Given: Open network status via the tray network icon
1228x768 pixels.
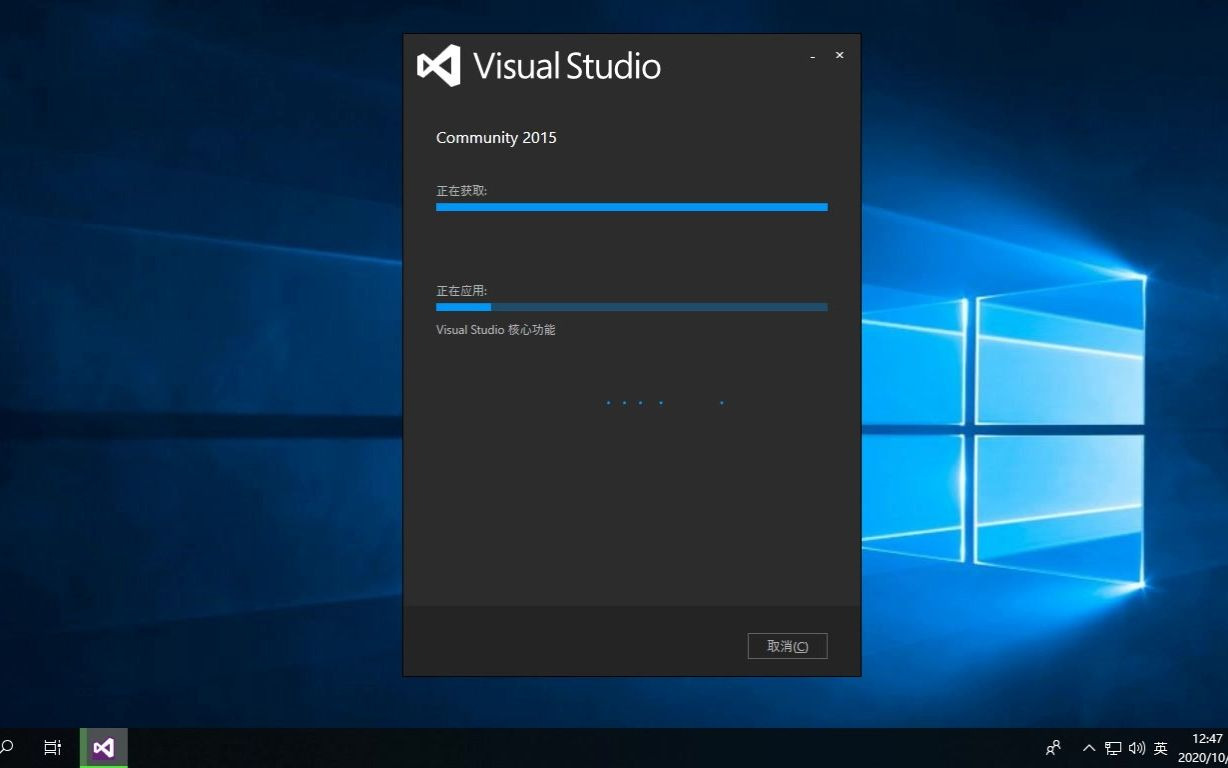Looking at the screenshot, I should point(1113,747).
